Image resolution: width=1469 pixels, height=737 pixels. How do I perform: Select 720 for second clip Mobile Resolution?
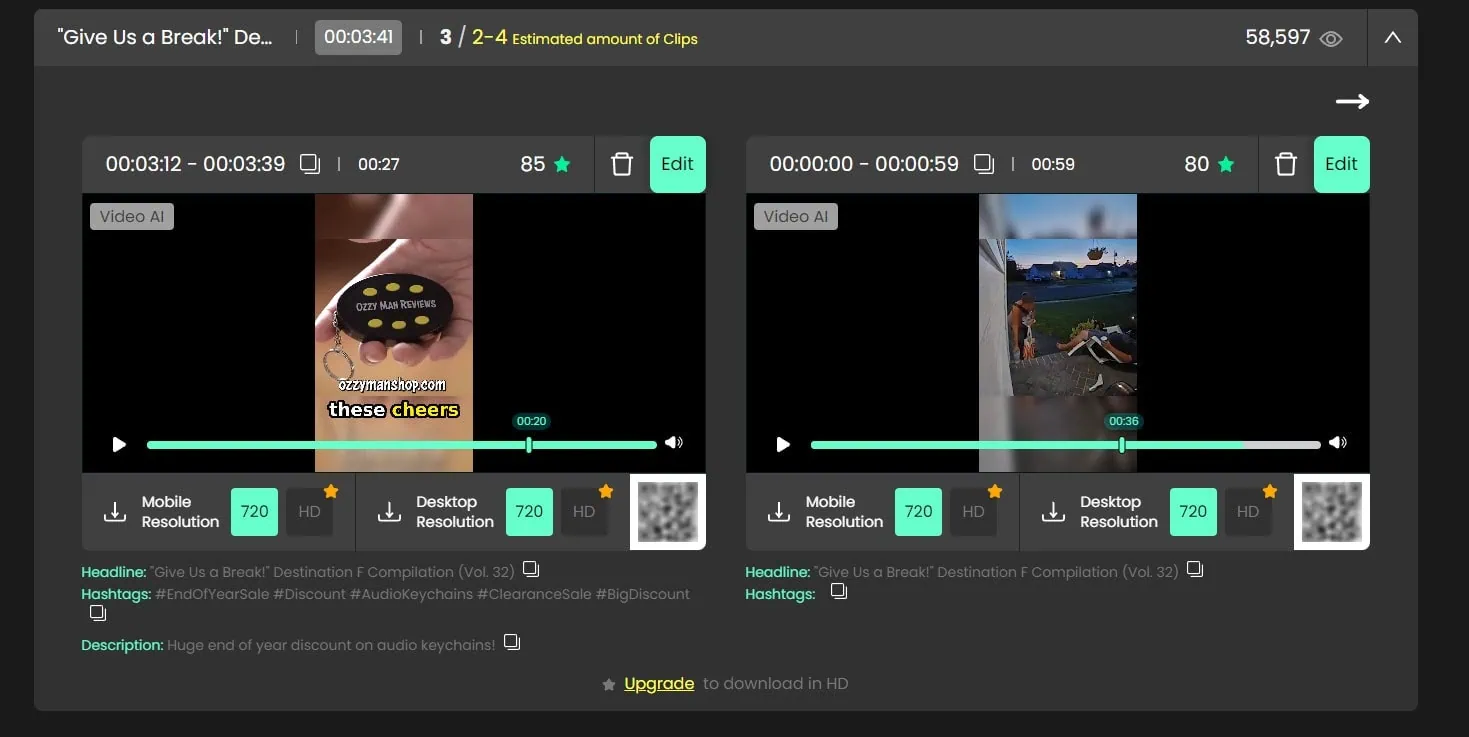[918, 511]
